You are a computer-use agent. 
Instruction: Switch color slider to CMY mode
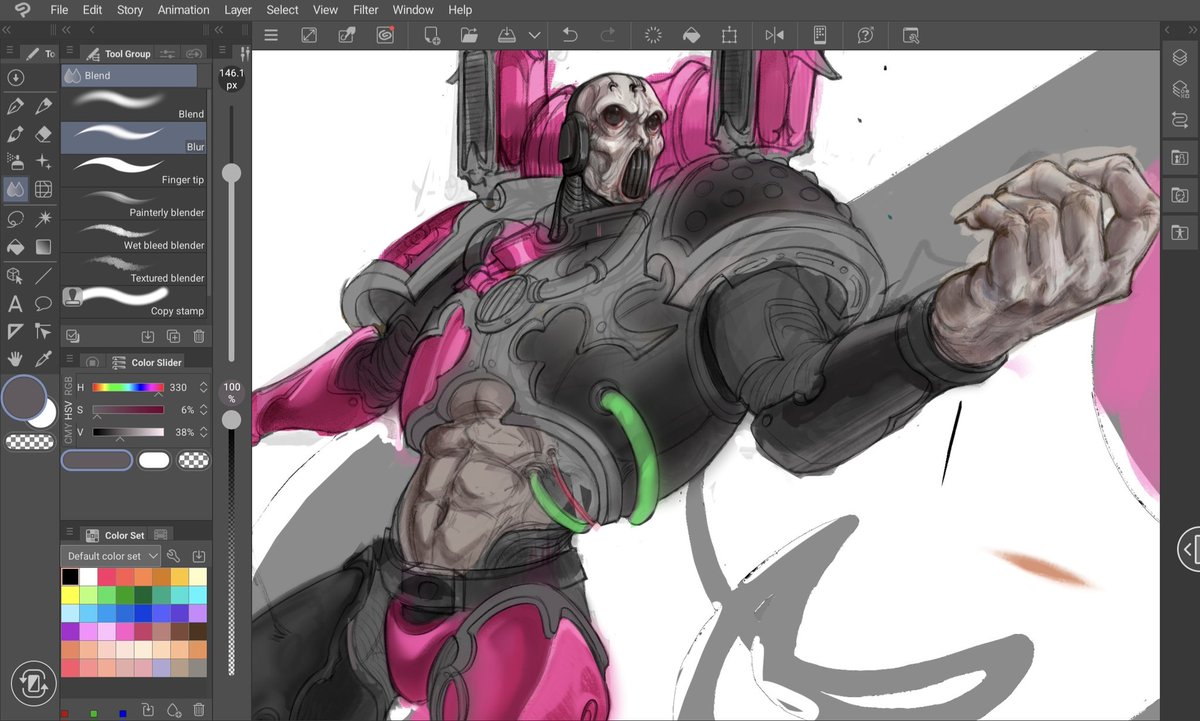(x=68, y=432)
